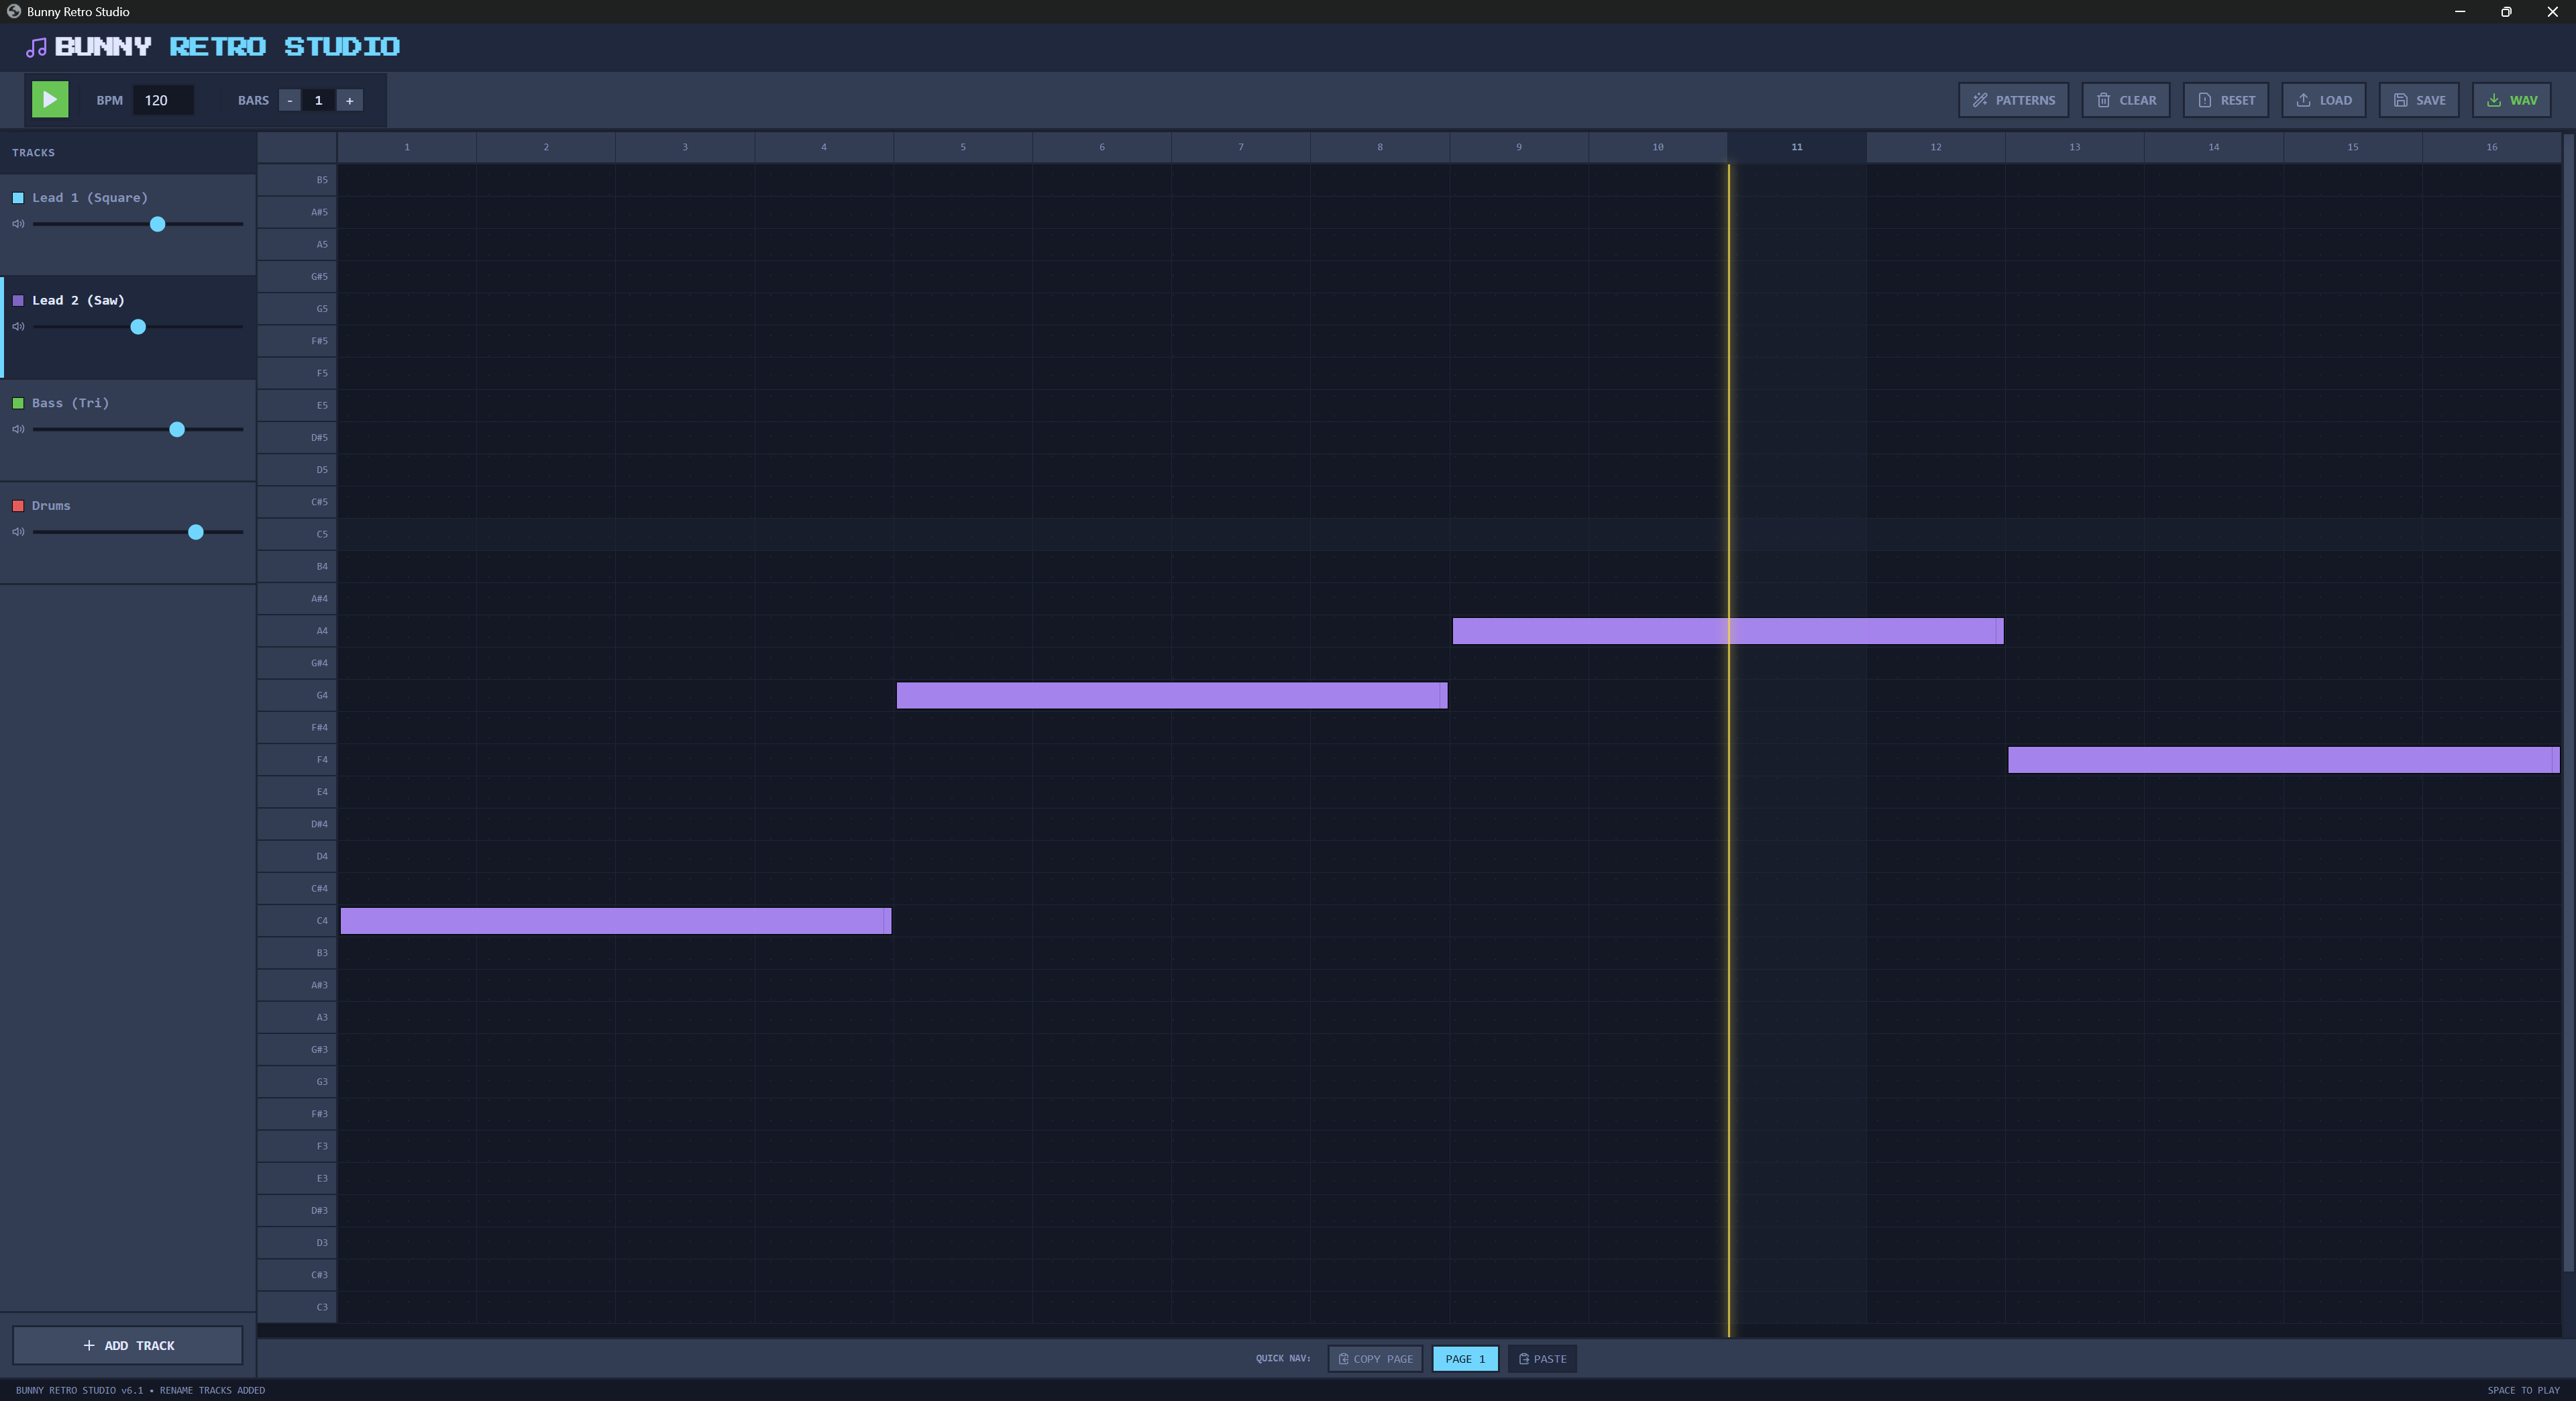Jump to step 13 in timeline header
Image resolution: width=2576 pixels, height=1401 pixels.
pos(2074,147)
